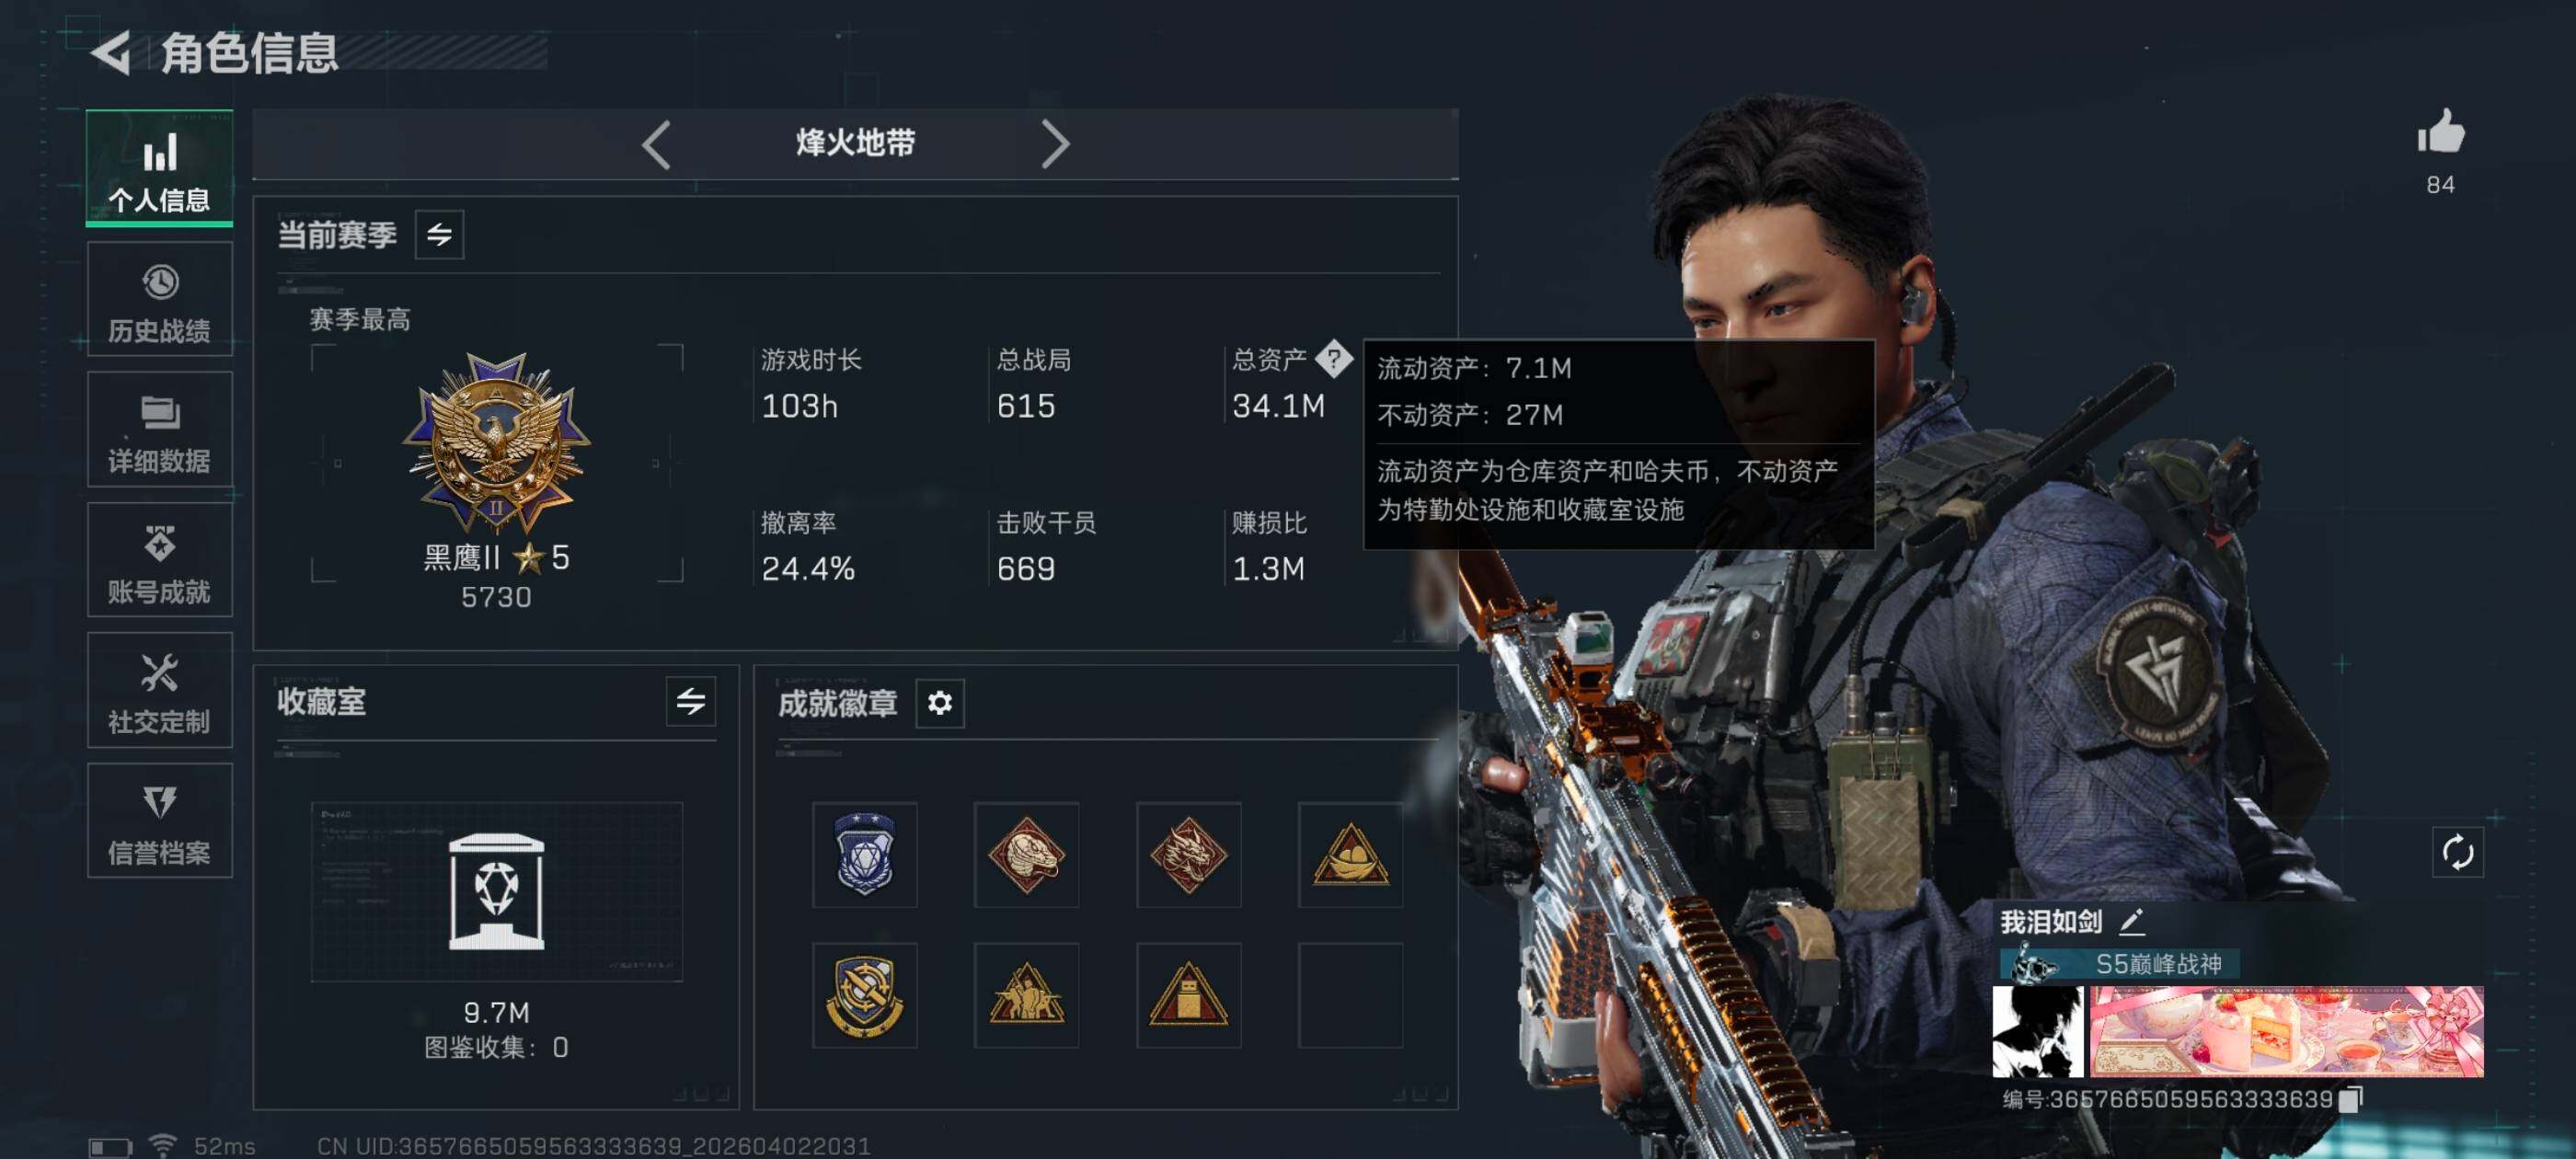Click the blue shield achievement badge
The image size is (2576, 1159).
pos(864,854)
